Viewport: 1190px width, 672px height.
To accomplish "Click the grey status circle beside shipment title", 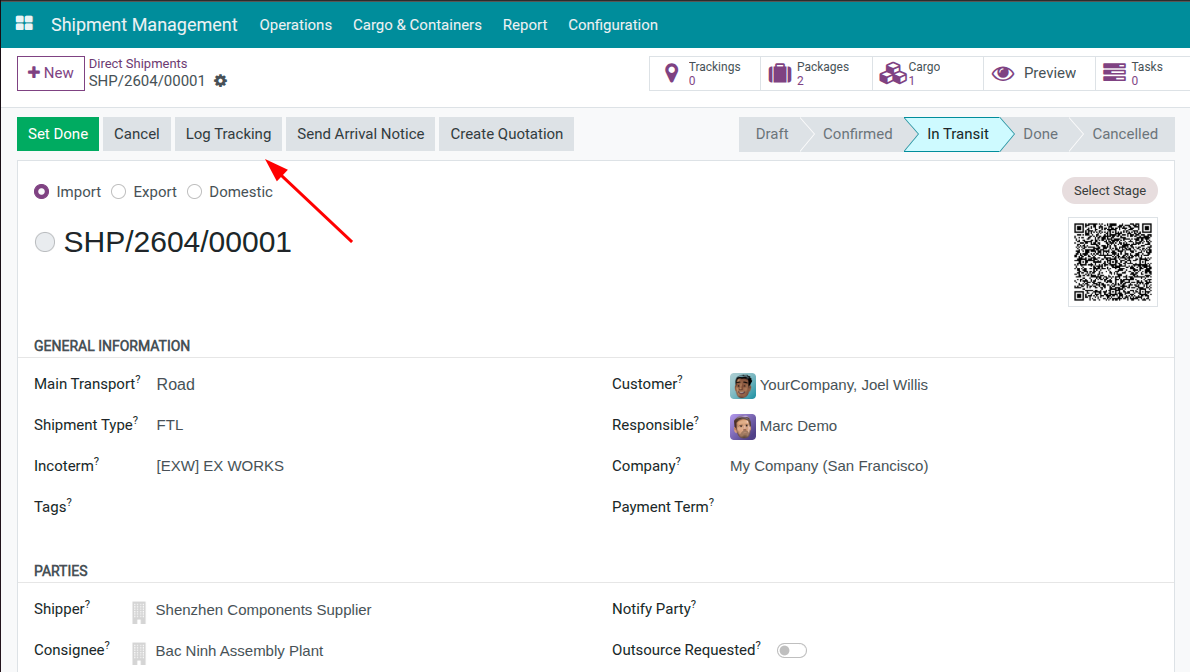I will (45, 242).
